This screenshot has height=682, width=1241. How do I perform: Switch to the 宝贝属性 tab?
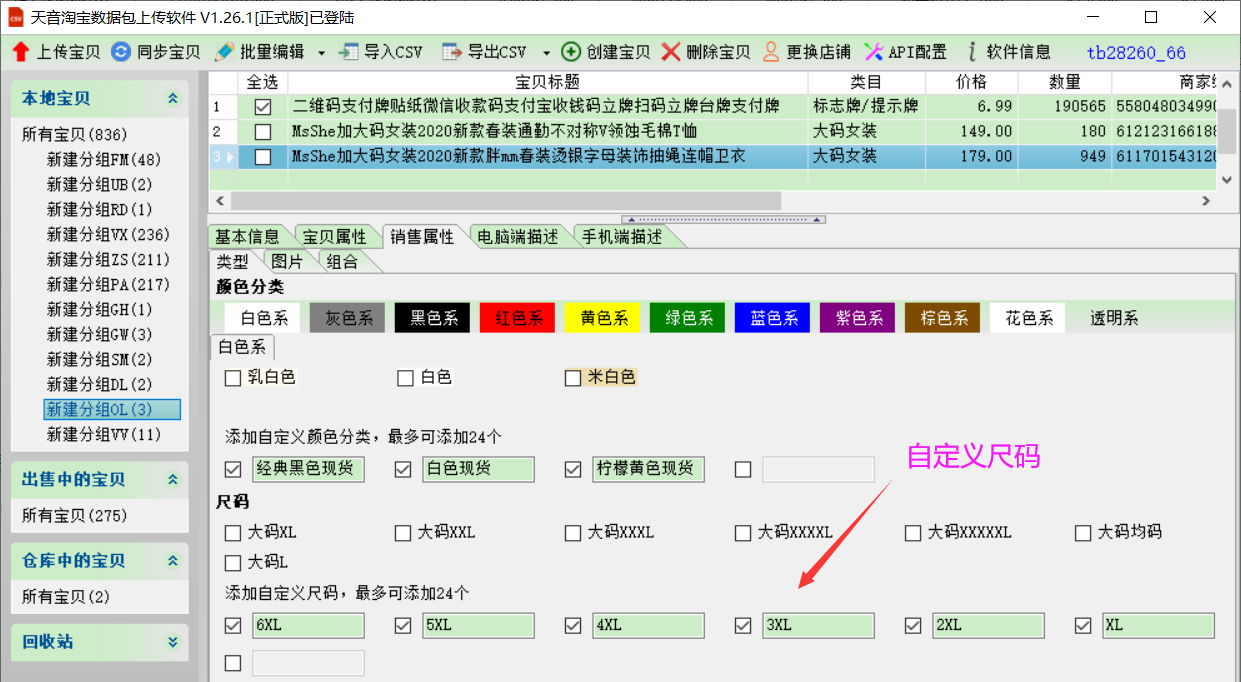click(x=334, y=237)
